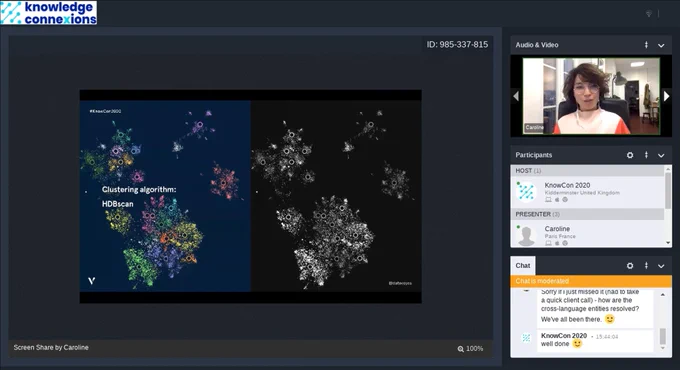Click laptop device icon under KnowCon 2020
Screen dimensions: 680x370
coord(548,200)
